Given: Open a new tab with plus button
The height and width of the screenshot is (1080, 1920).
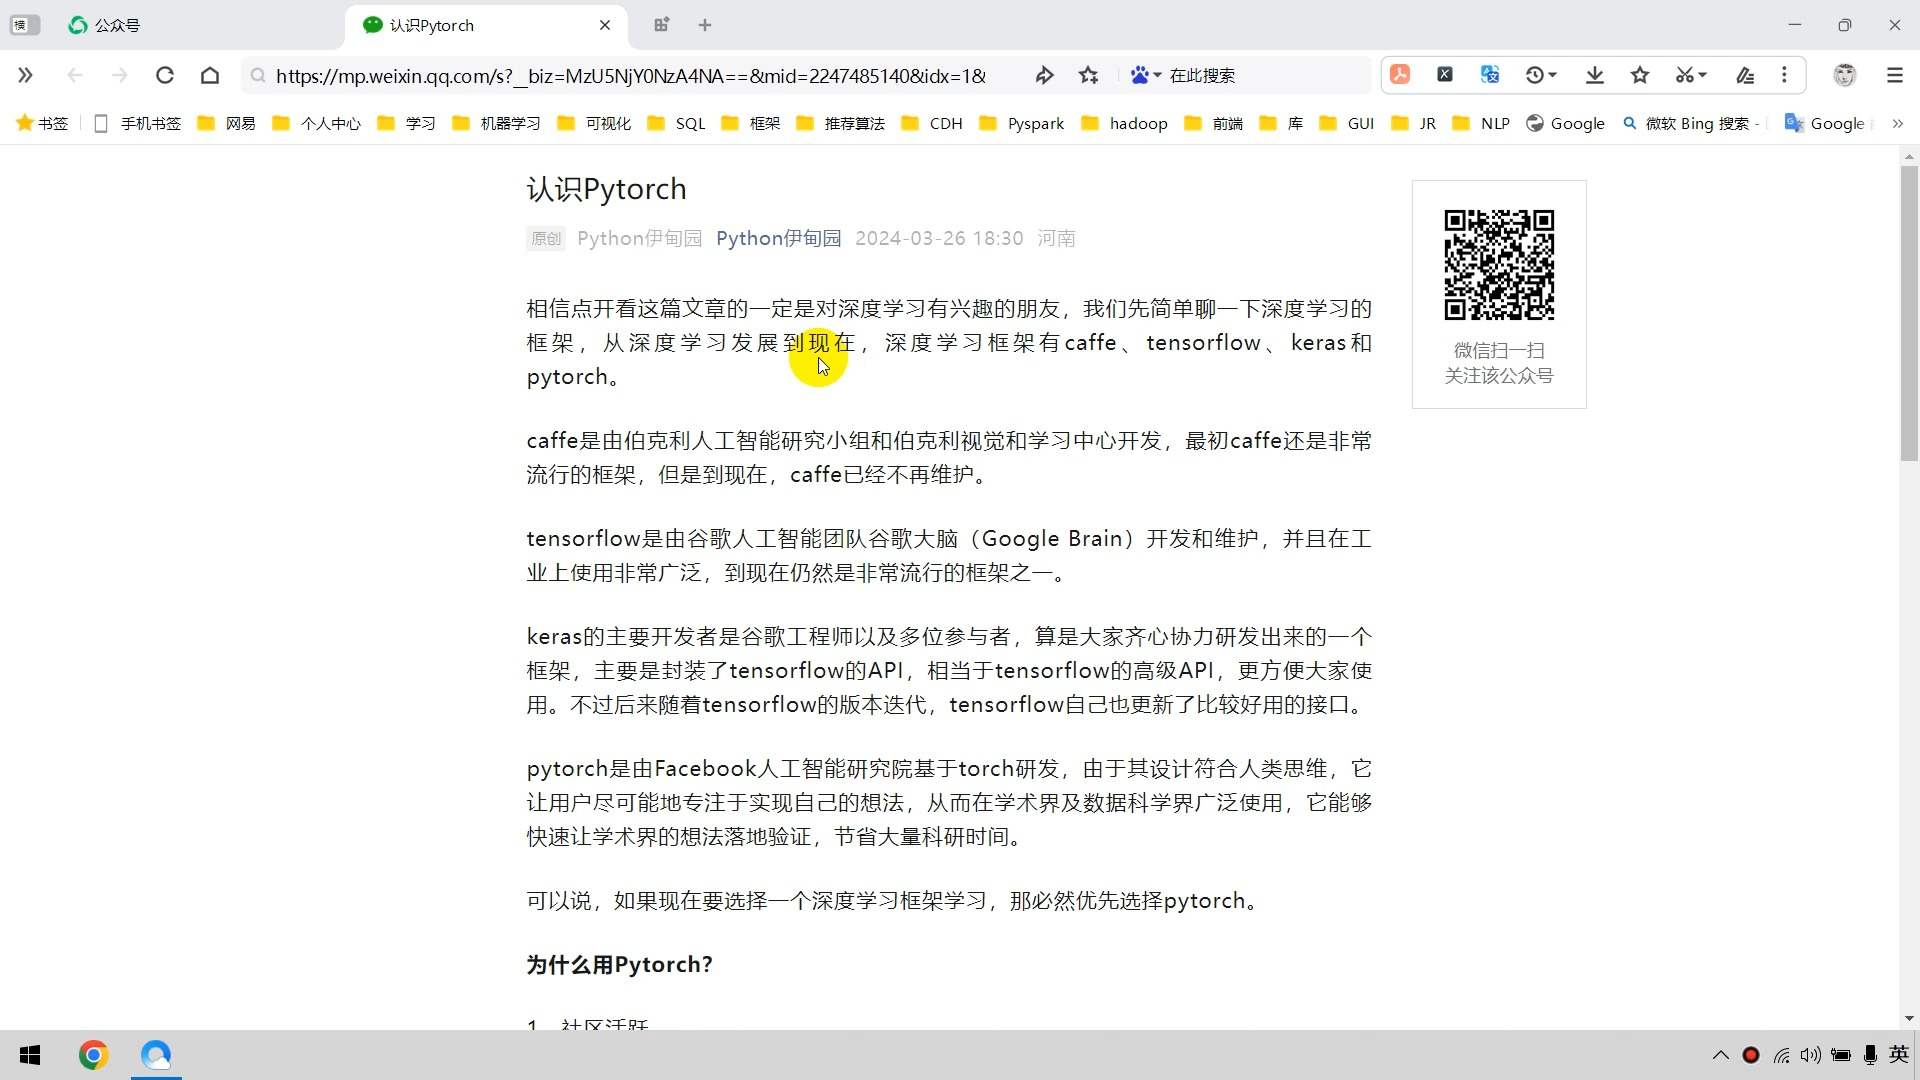Looking at the screenshot, I should (705, 25).
